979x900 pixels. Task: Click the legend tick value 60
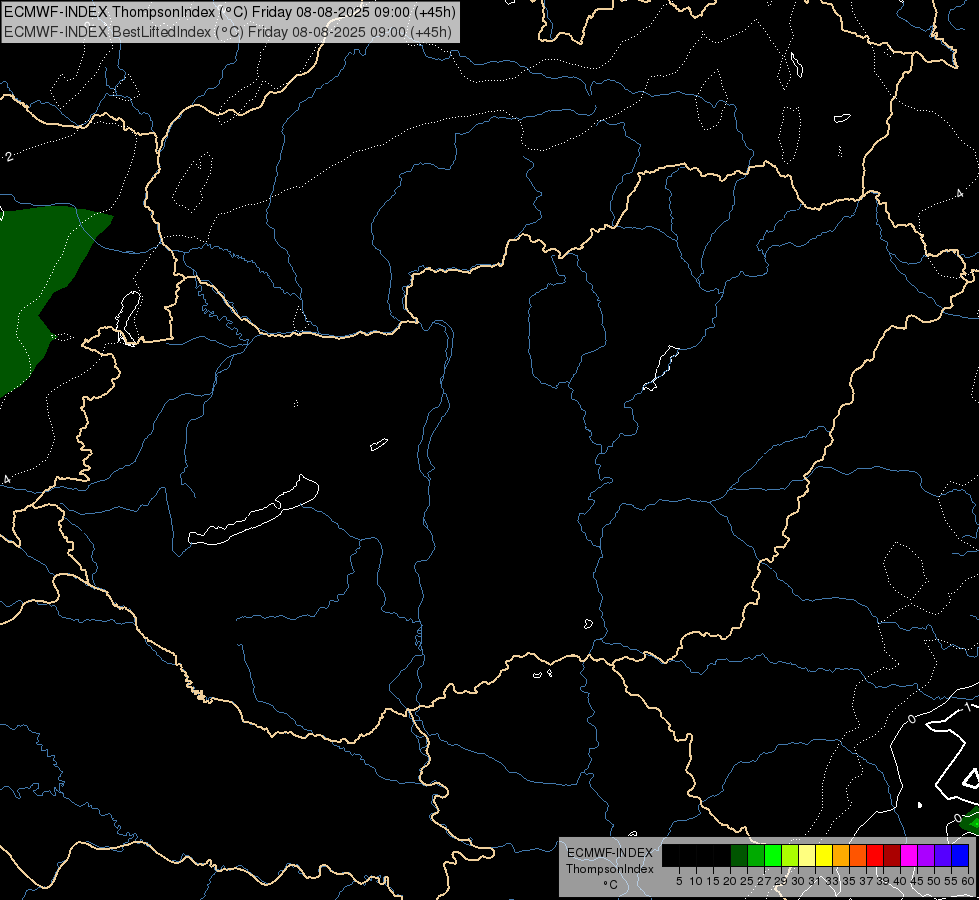[x=968, y=881]
